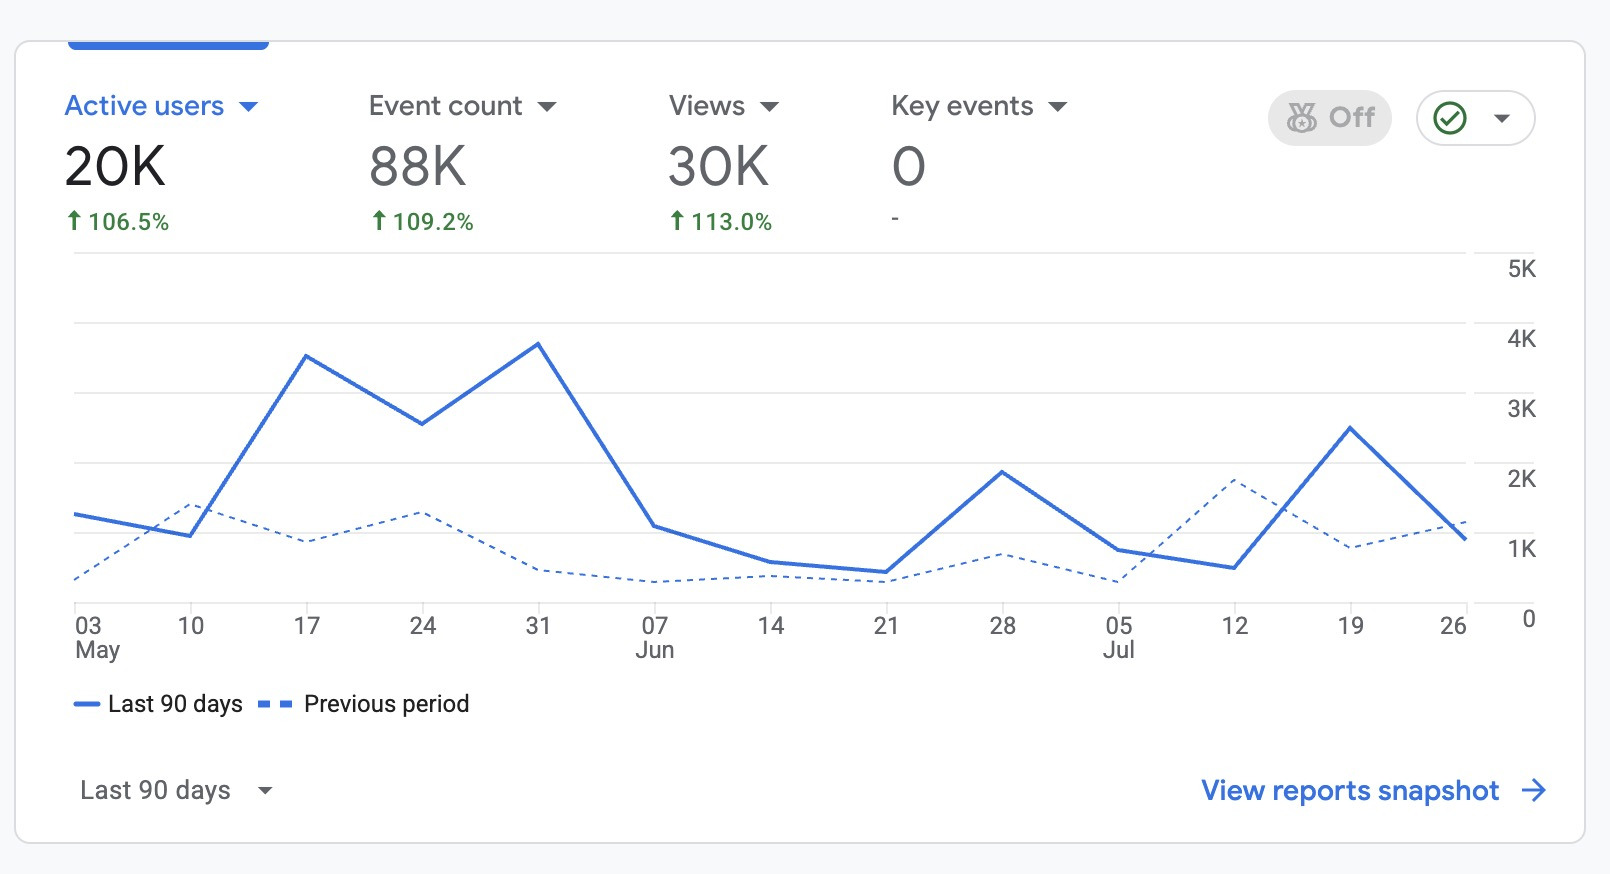This screenshot has width=1610, height=874.
Task: Click the 109.2% increase indicator
Action: point(422,221)
